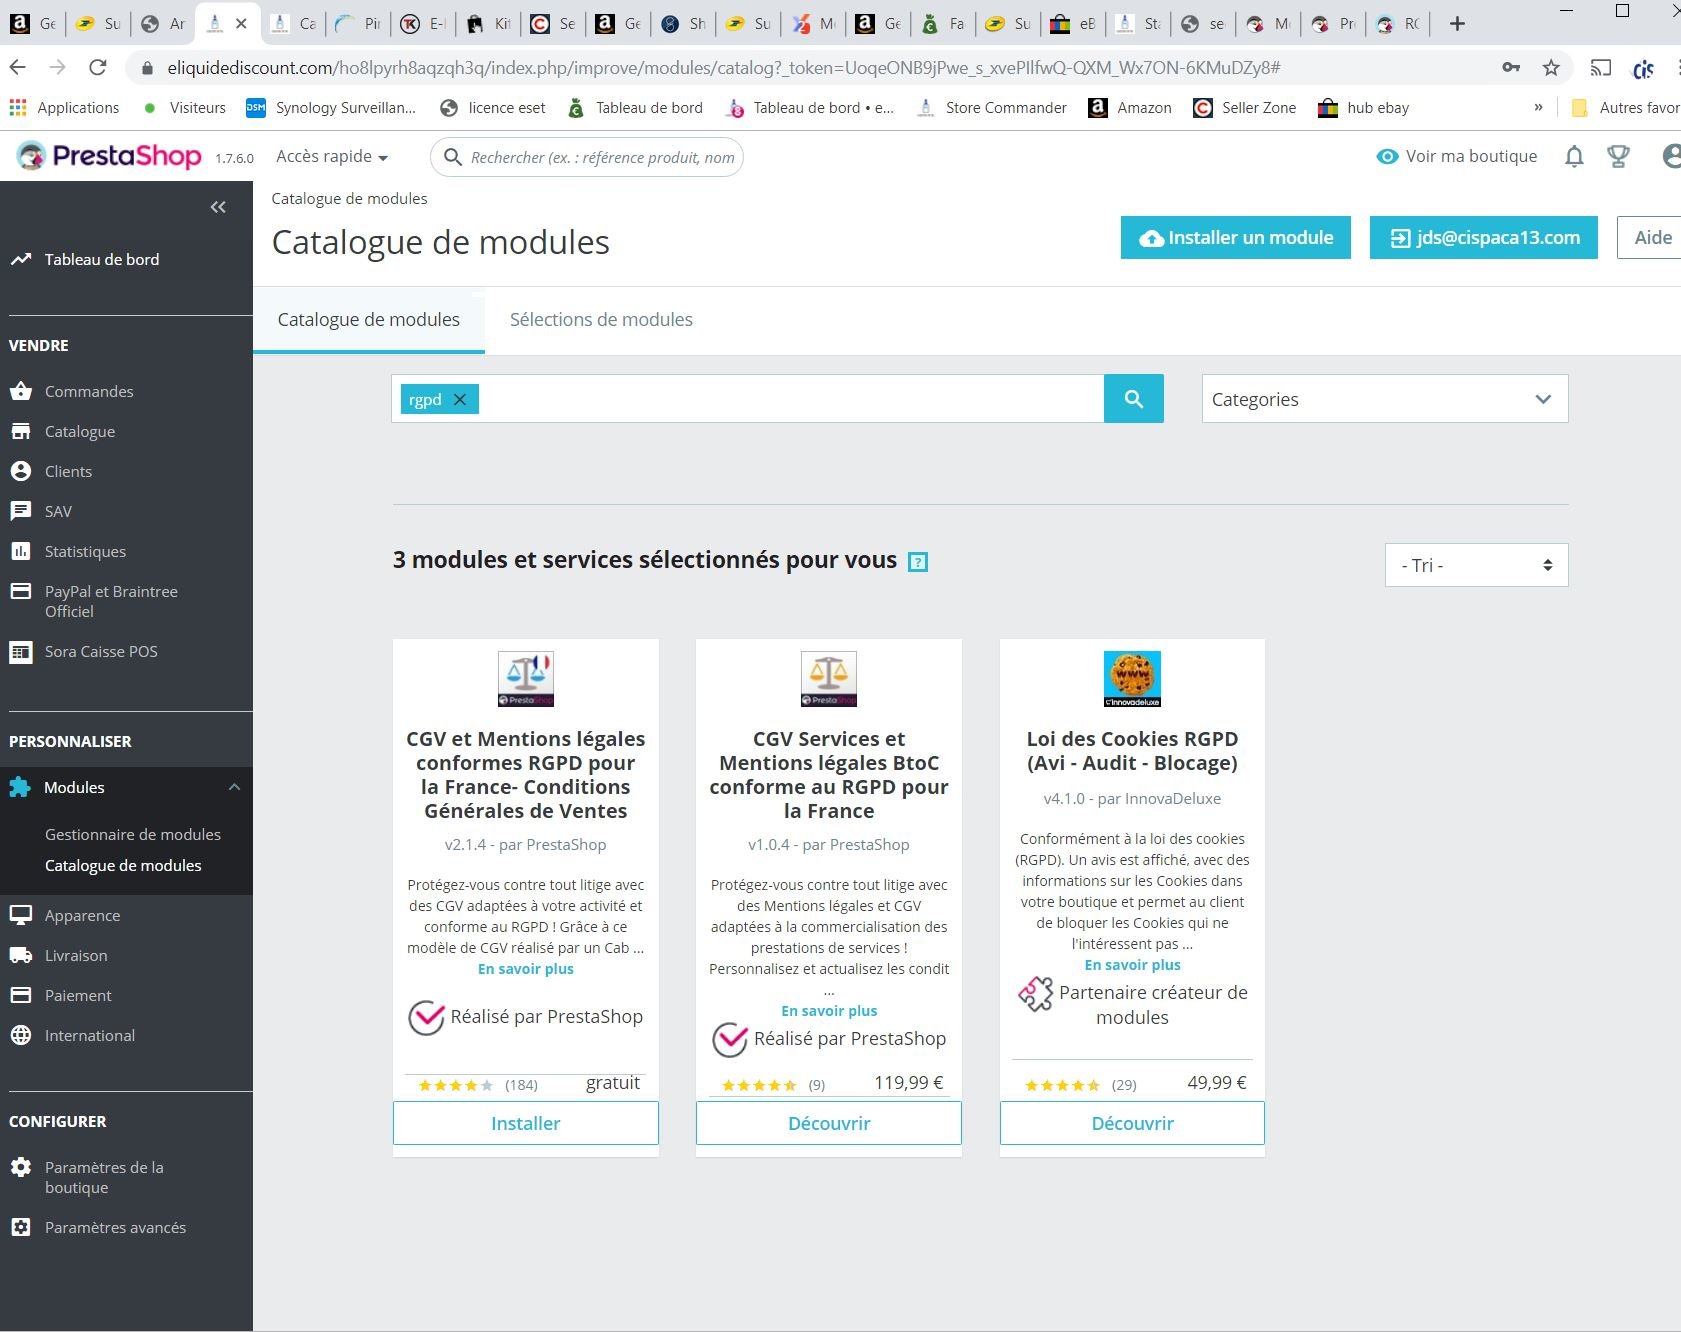Open the hub ebay bookmark
Screen dimensions: 1681x1332
tap(1364, 108)
